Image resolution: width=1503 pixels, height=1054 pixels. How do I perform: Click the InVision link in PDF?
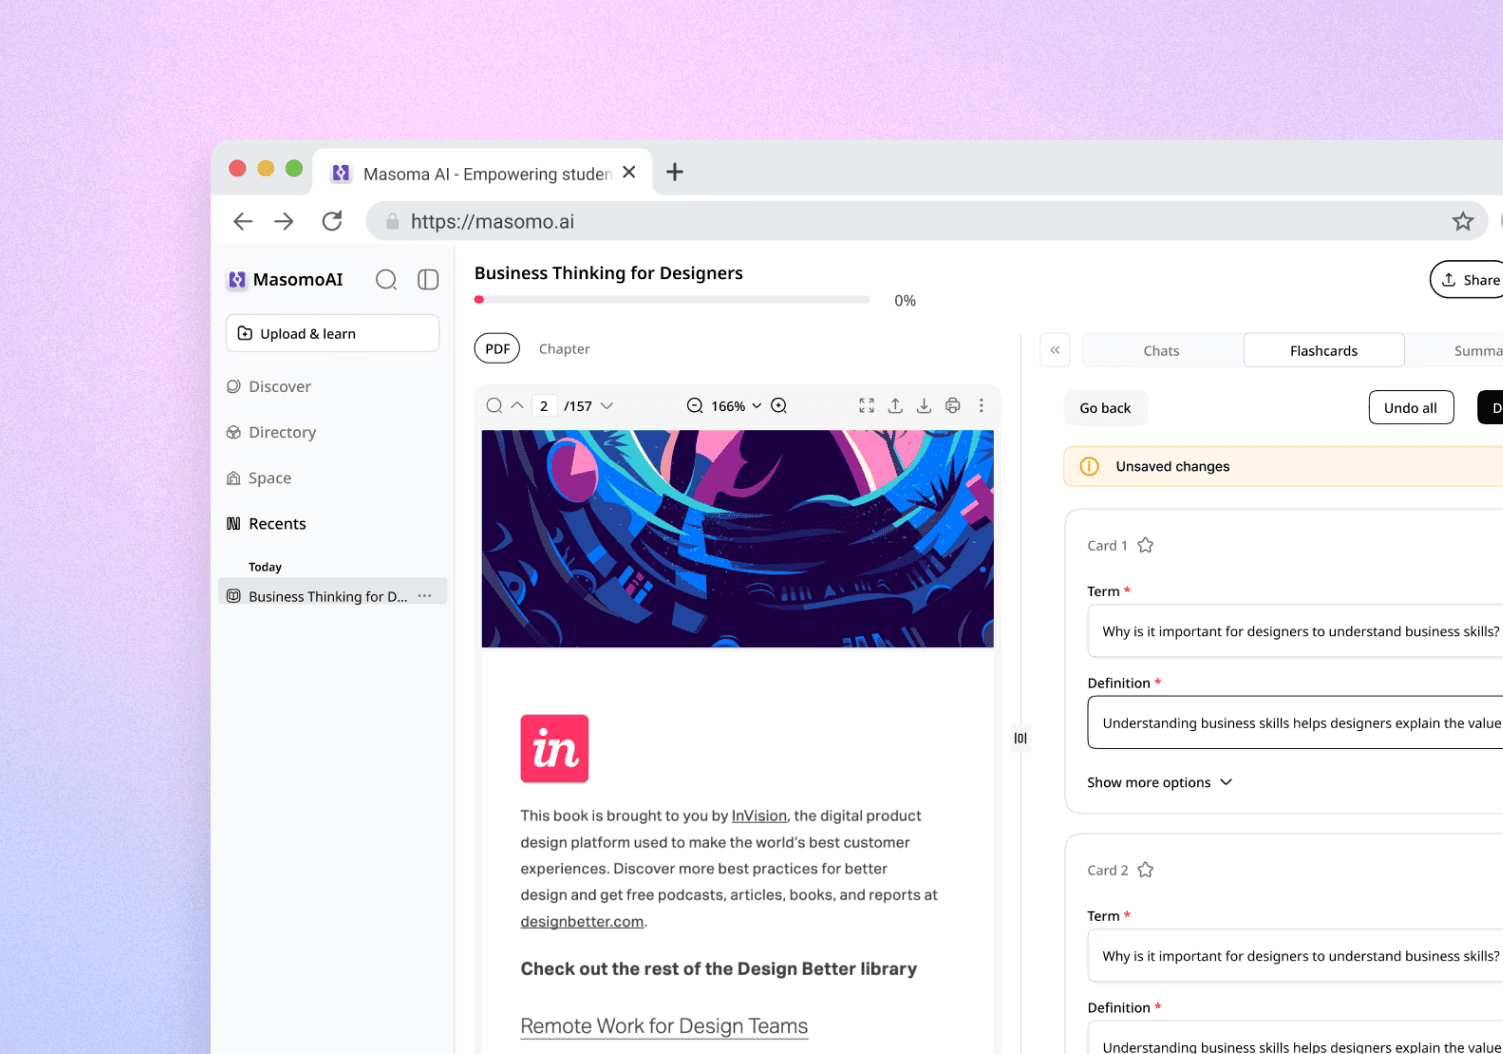click(x=759, y=816)
